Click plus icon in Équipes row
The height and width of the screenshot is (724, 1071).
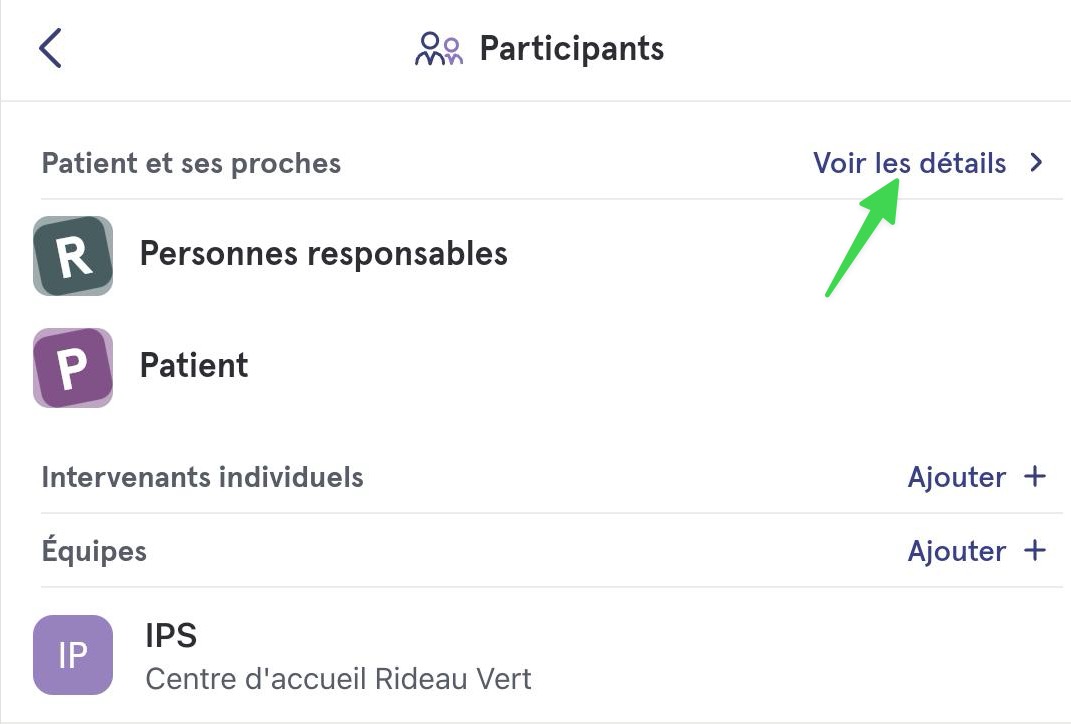[1035, 550]
